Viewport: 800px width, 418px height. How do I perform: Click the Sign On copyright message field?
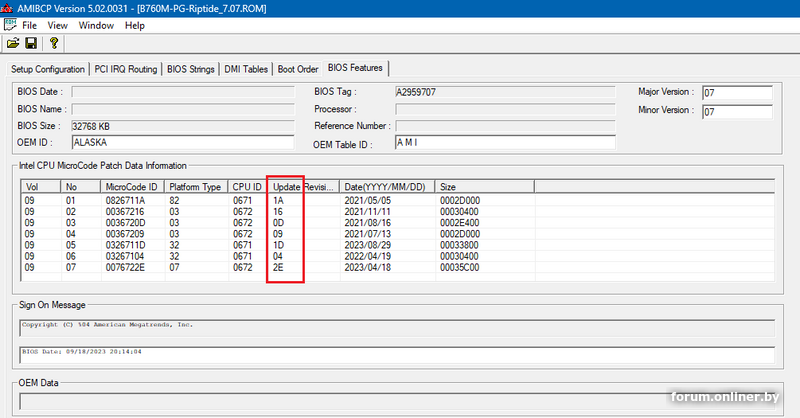(397, 328)
